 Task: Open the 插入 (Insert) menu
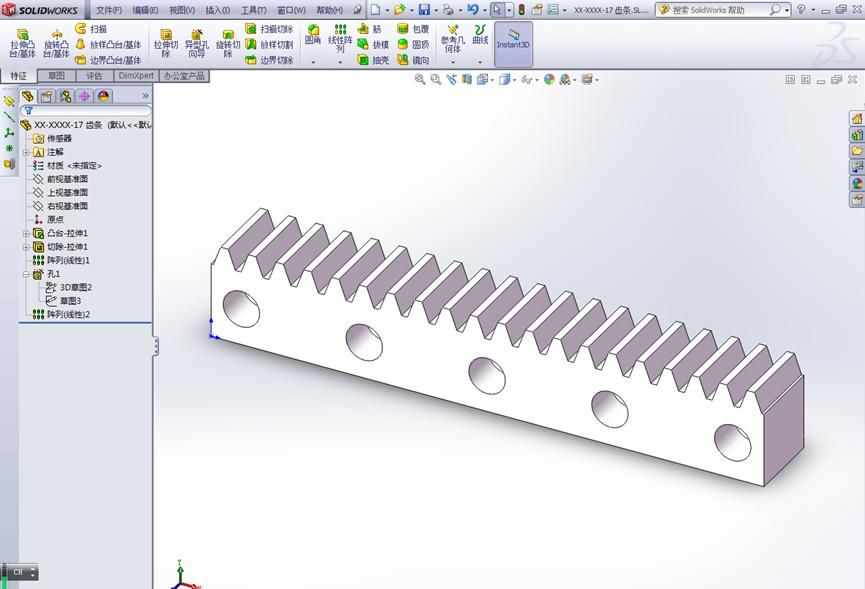(x=215, y=8)
